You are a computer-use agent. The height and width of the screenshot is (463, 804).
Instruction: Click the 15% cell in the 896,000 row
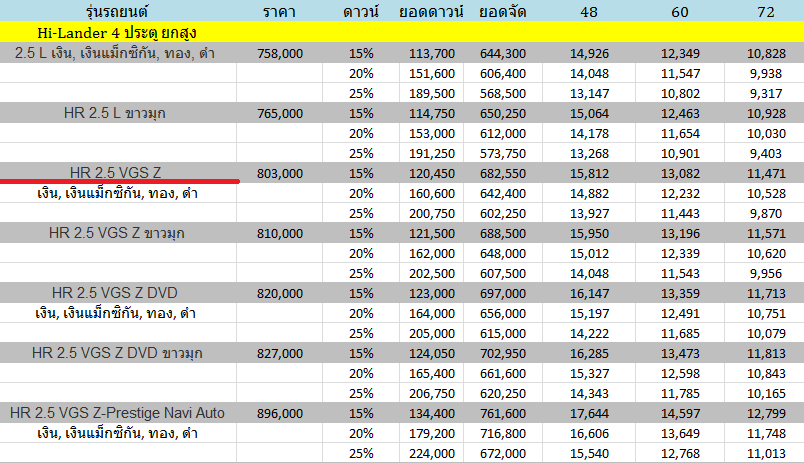pos(361,414)
